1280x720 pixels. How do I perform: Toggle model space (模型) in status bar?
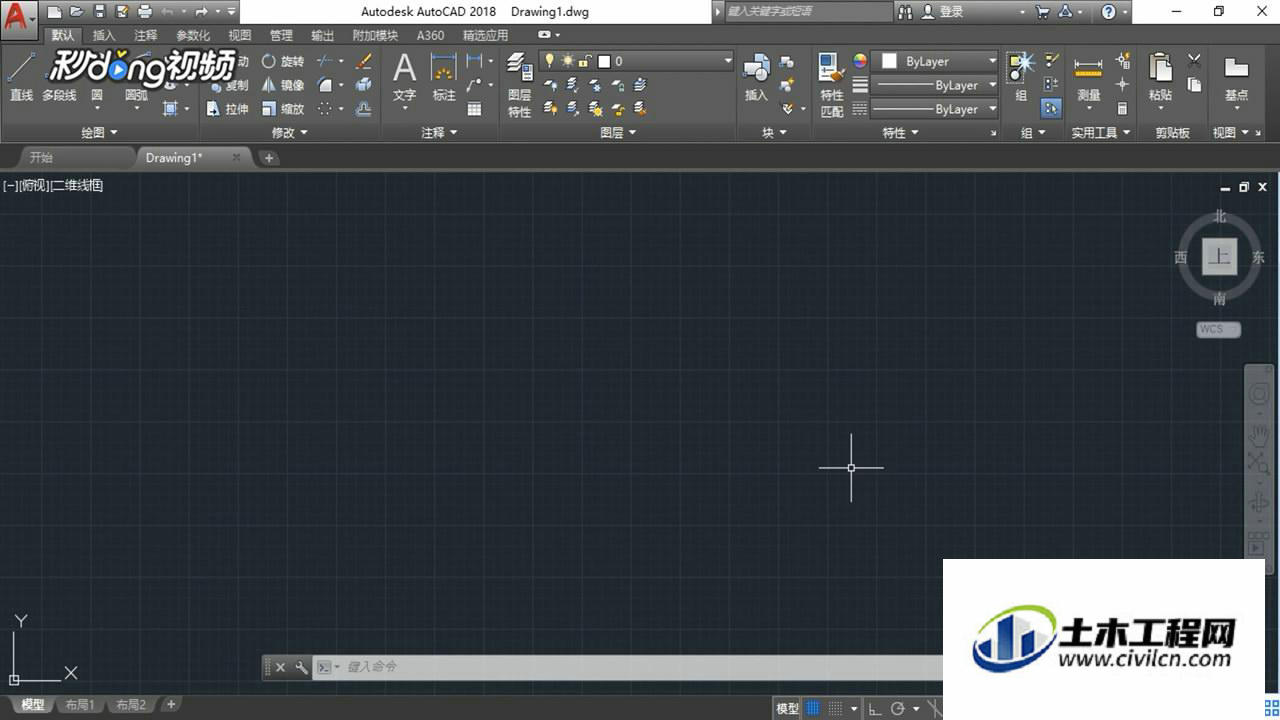pyautogui.click(x=788, y=708)
